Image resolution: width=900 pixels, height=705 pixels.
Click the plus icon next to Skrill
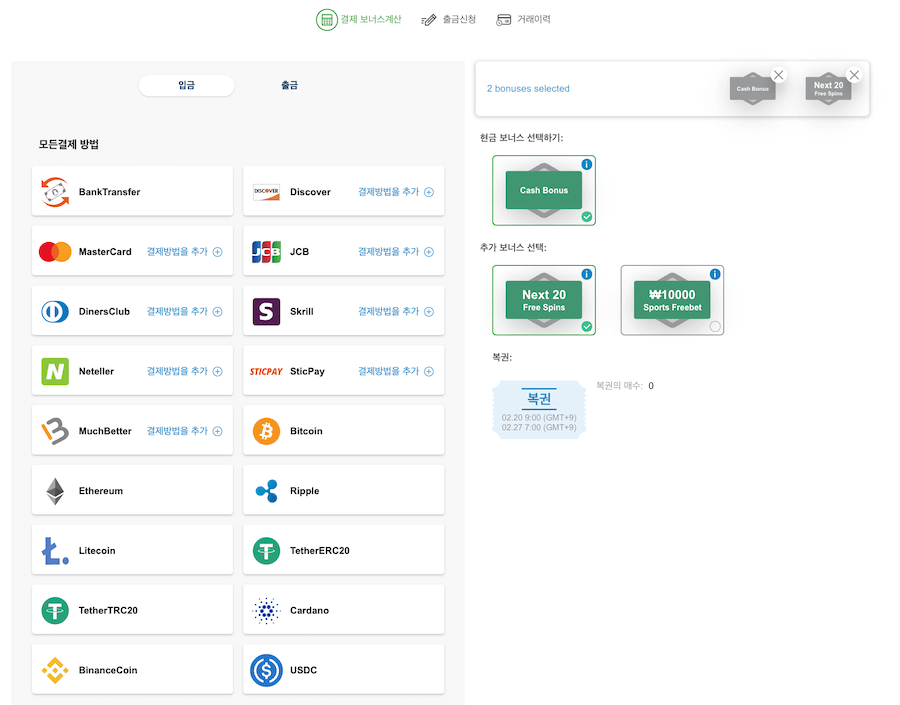(429, 311)
